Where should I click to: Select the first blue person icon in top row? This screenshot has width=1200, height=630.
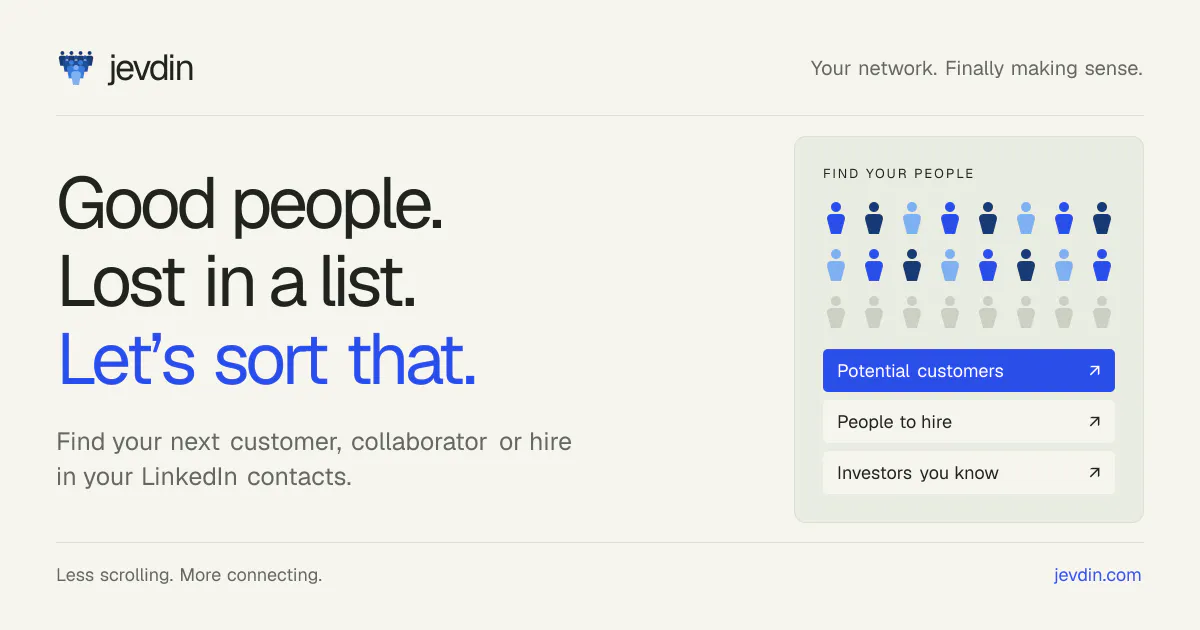coord(836,218)
